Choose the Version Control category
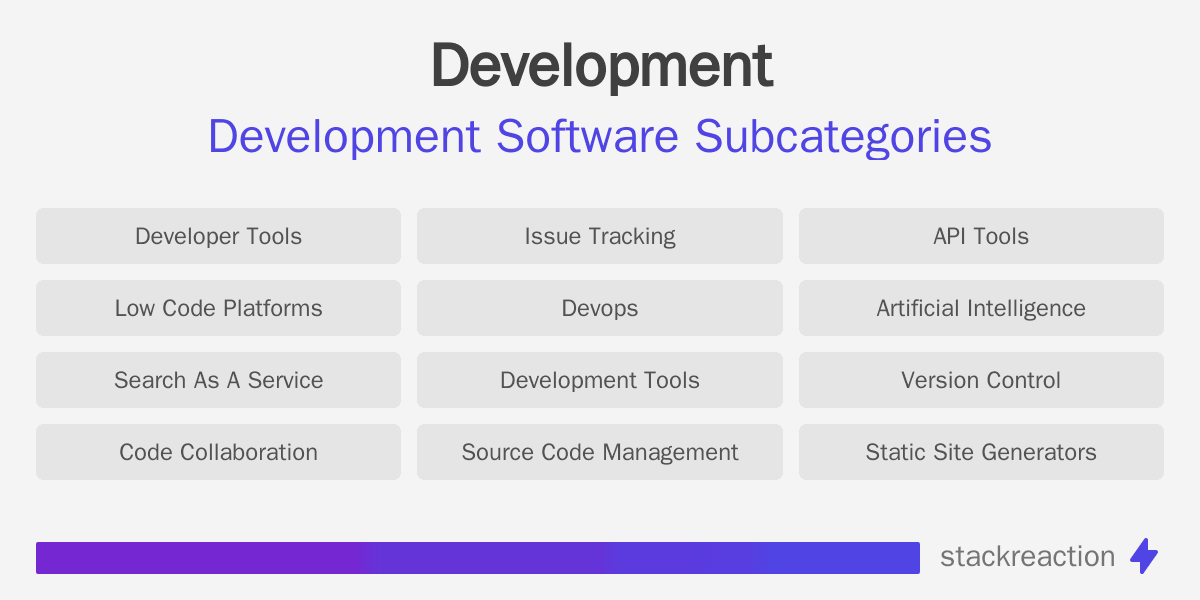The width and height of the screenshot is (1200, 600). pos(981,380)
